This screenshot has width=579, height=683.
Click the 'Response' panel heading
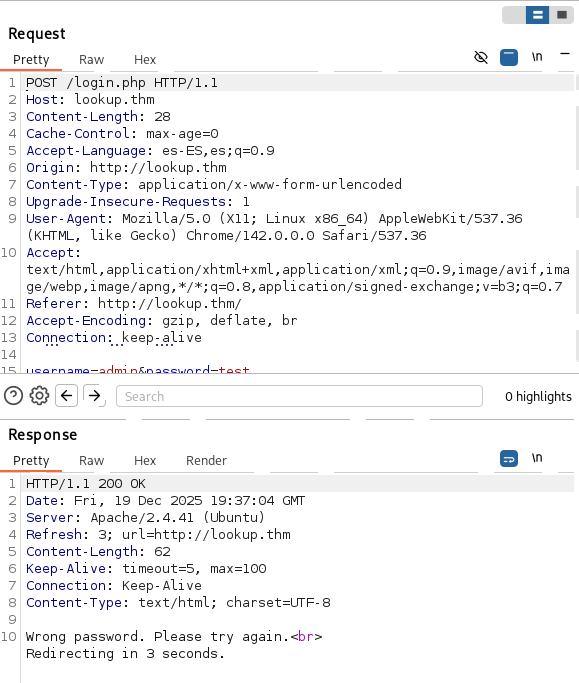pyautogui.click(x=43, y=435)
